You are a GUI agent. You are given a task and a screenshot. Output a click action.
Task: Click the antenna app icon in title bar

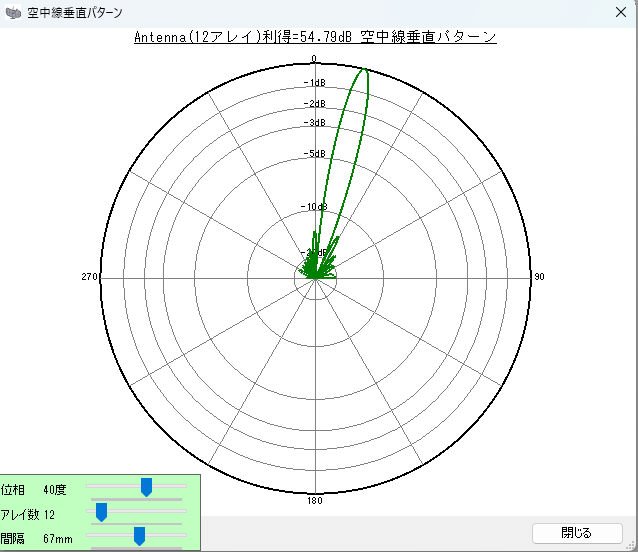click(13, 13)
